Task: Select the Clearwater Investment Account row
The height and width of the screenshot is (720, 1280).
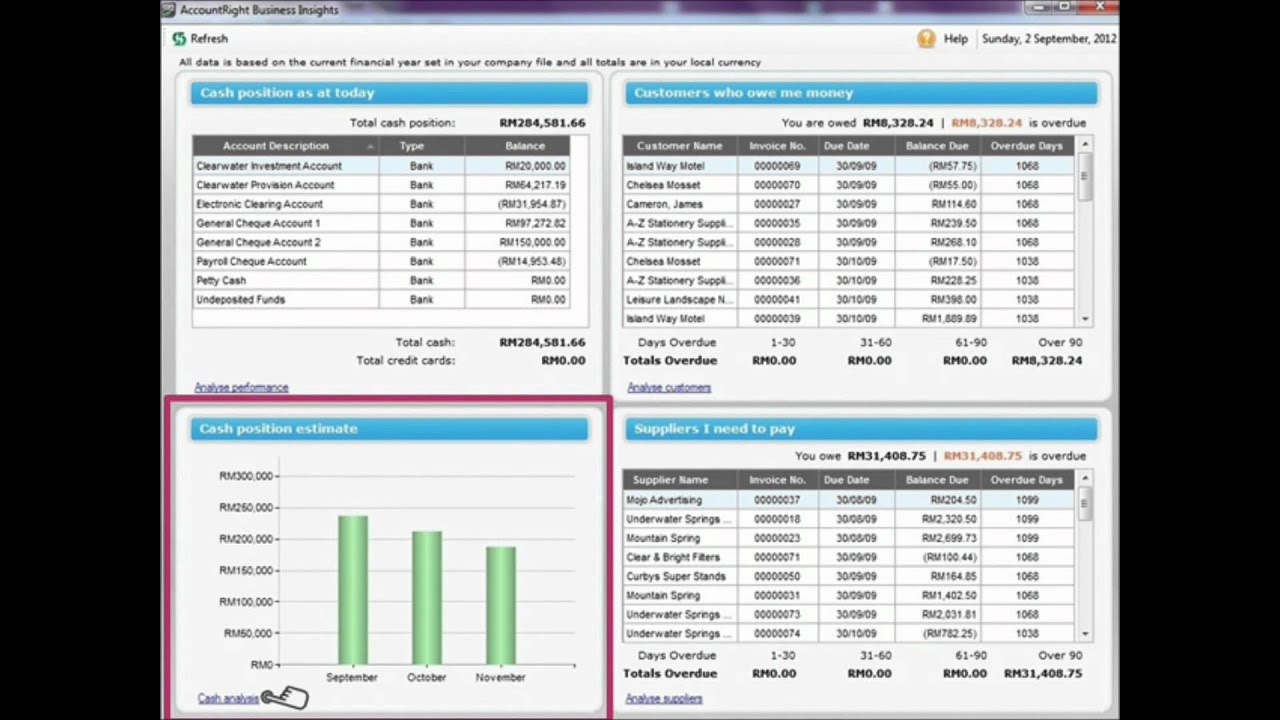Action: [381, 166]
